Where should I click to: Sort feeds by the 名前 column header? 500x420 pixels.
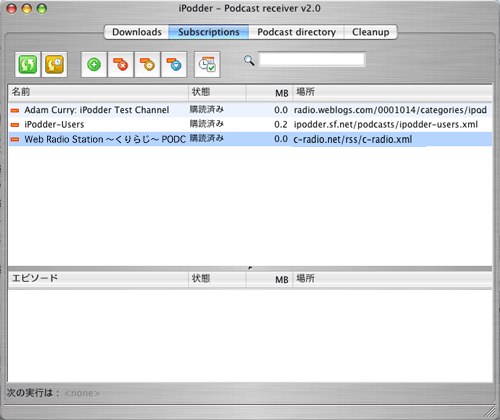[x=98, y=92]
